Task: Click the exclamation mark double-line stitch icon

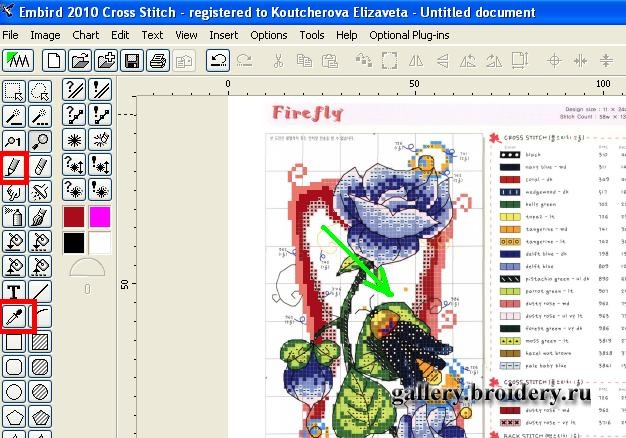Action: pyautogui.click(x=100, y=89)
